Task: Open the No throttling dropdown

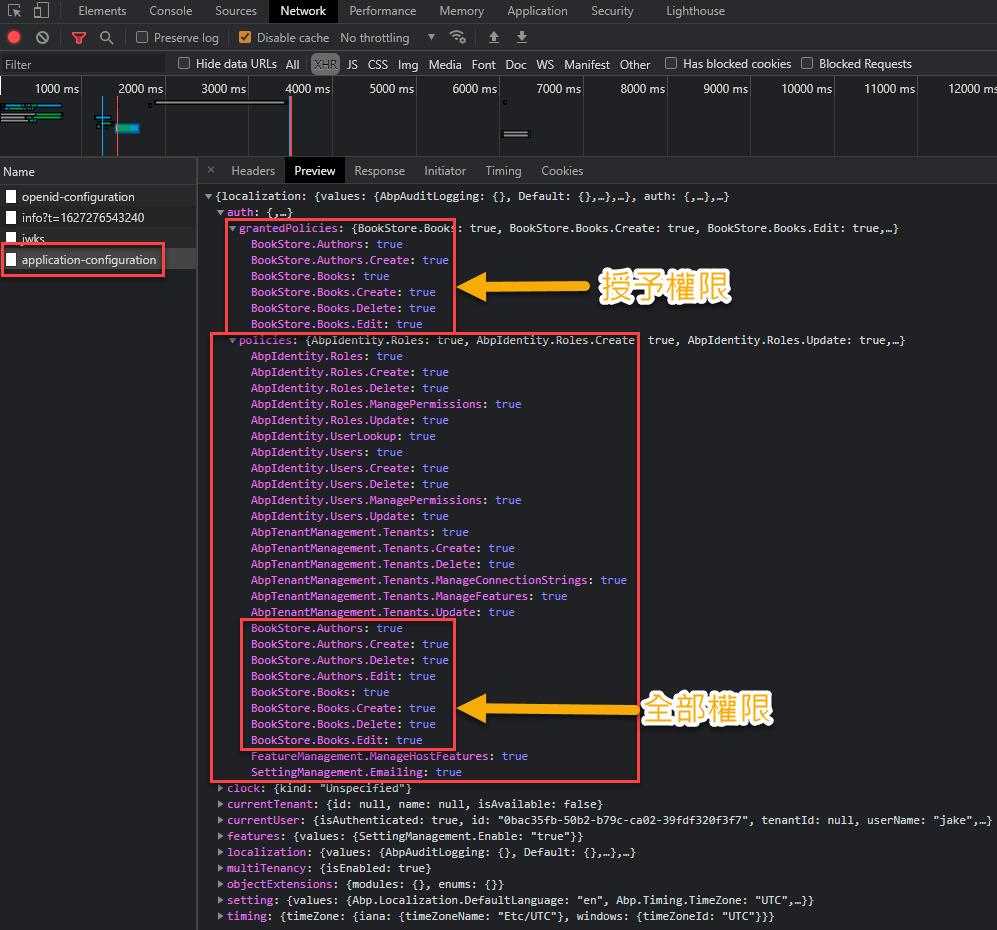Action: point(388,38)
